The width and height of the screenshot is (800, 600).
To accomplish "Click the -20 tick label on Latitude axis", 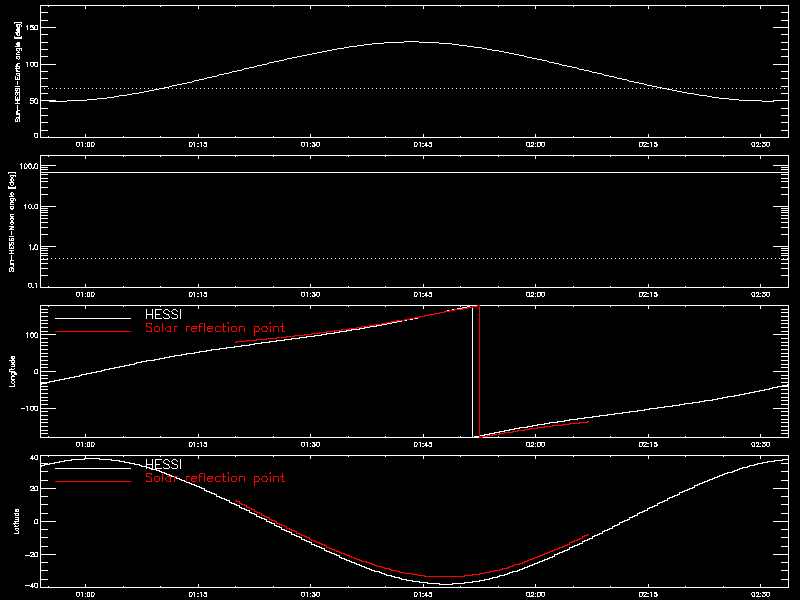I will click(32, 554).
